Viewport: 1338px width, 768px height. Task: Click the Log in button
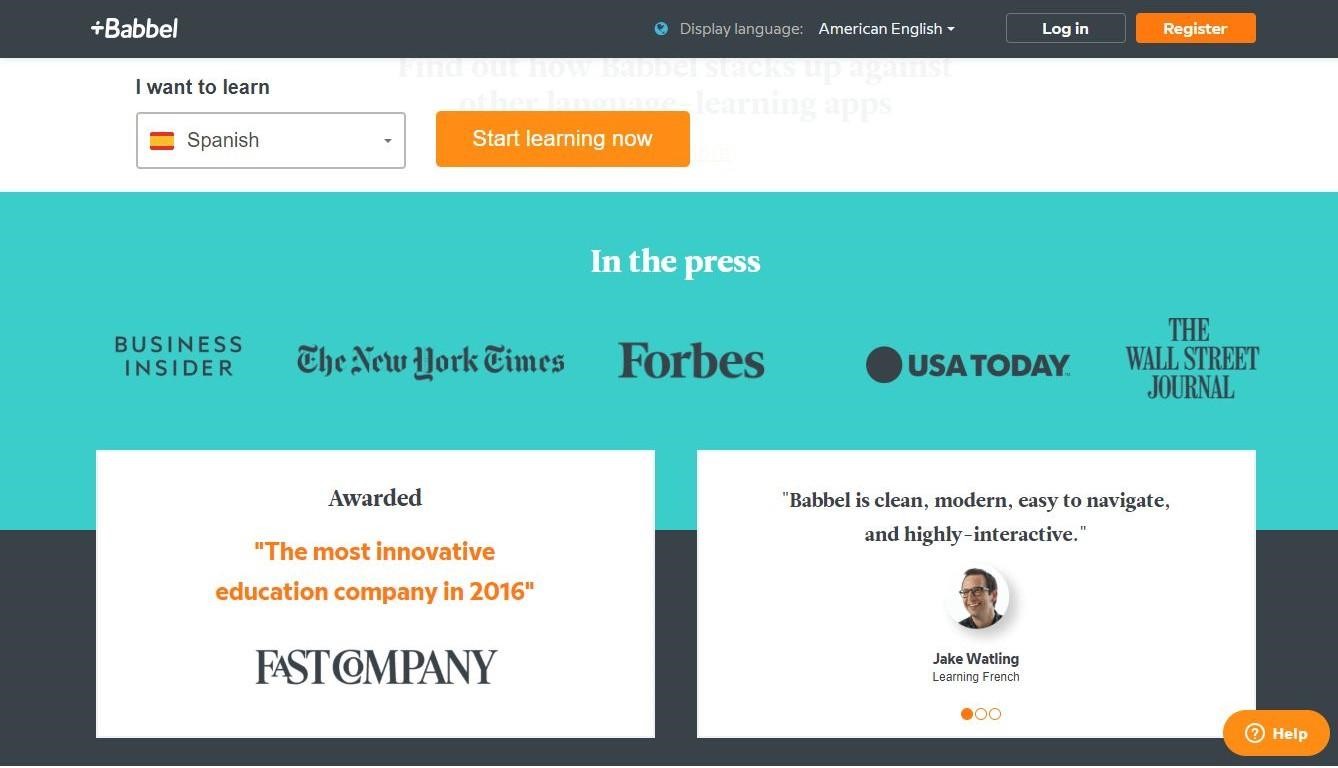click(x=1065, y=28)
